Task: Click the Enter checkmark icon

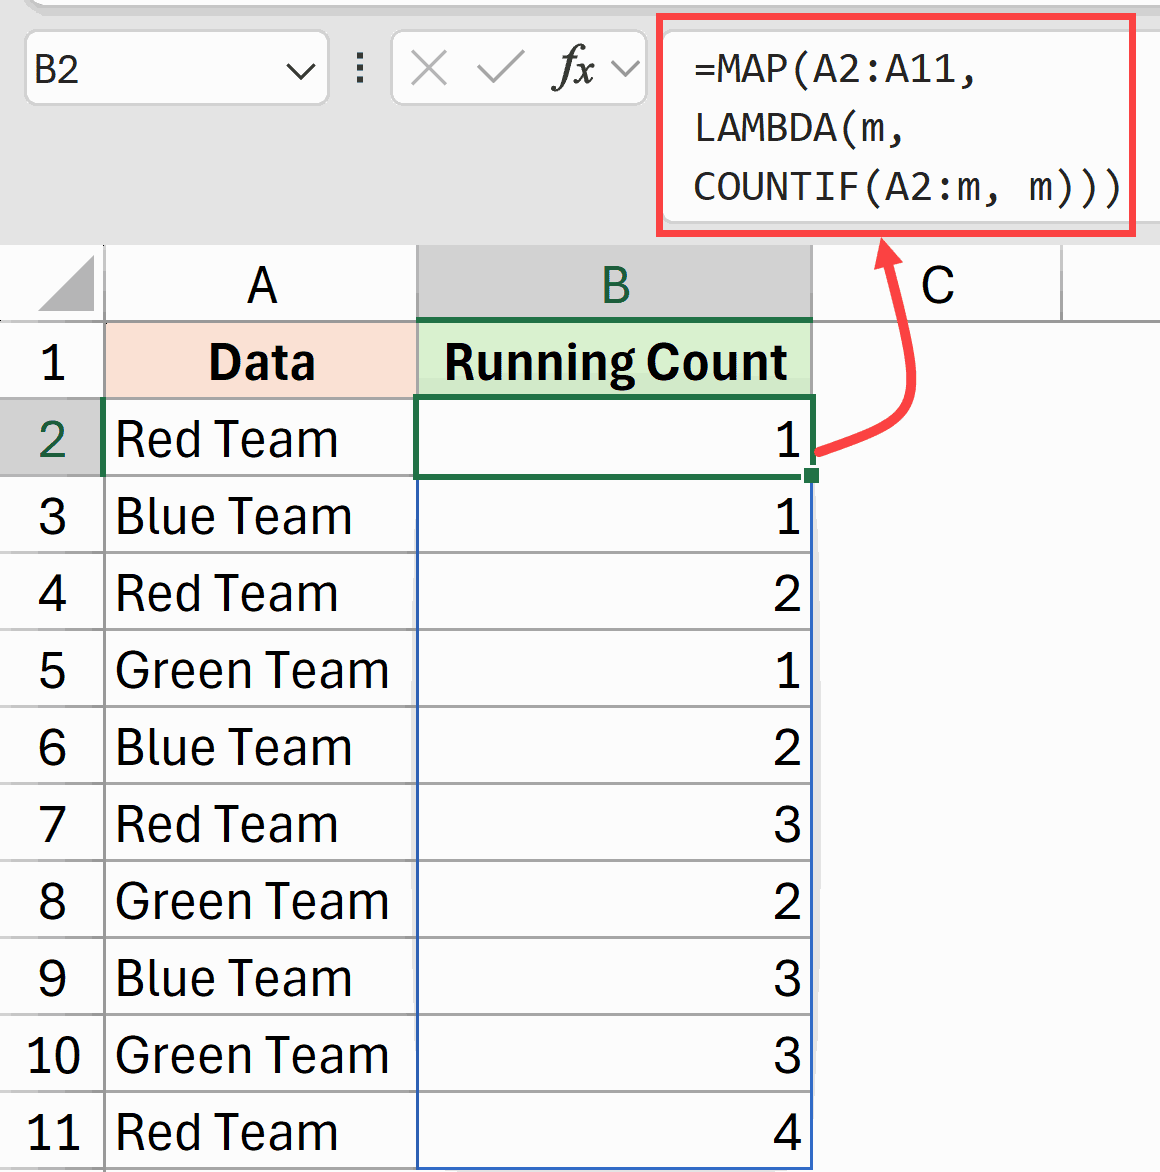Action: 495,68
